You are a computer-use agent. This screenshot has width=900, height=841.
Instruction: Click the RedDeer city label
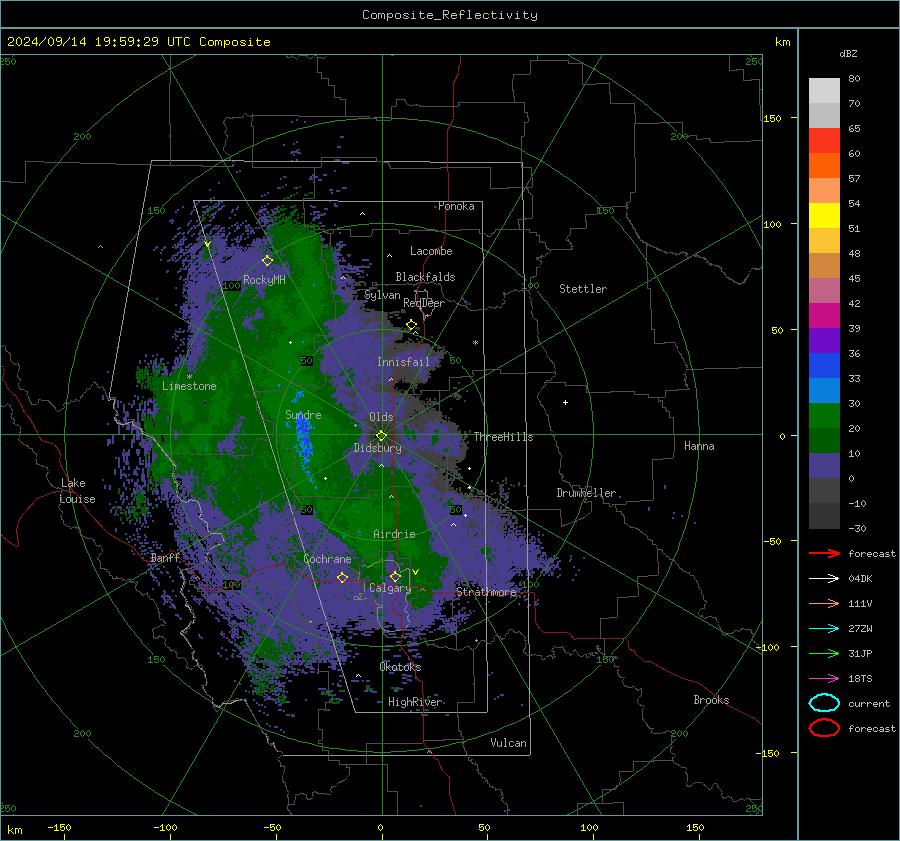click(424, 303)
